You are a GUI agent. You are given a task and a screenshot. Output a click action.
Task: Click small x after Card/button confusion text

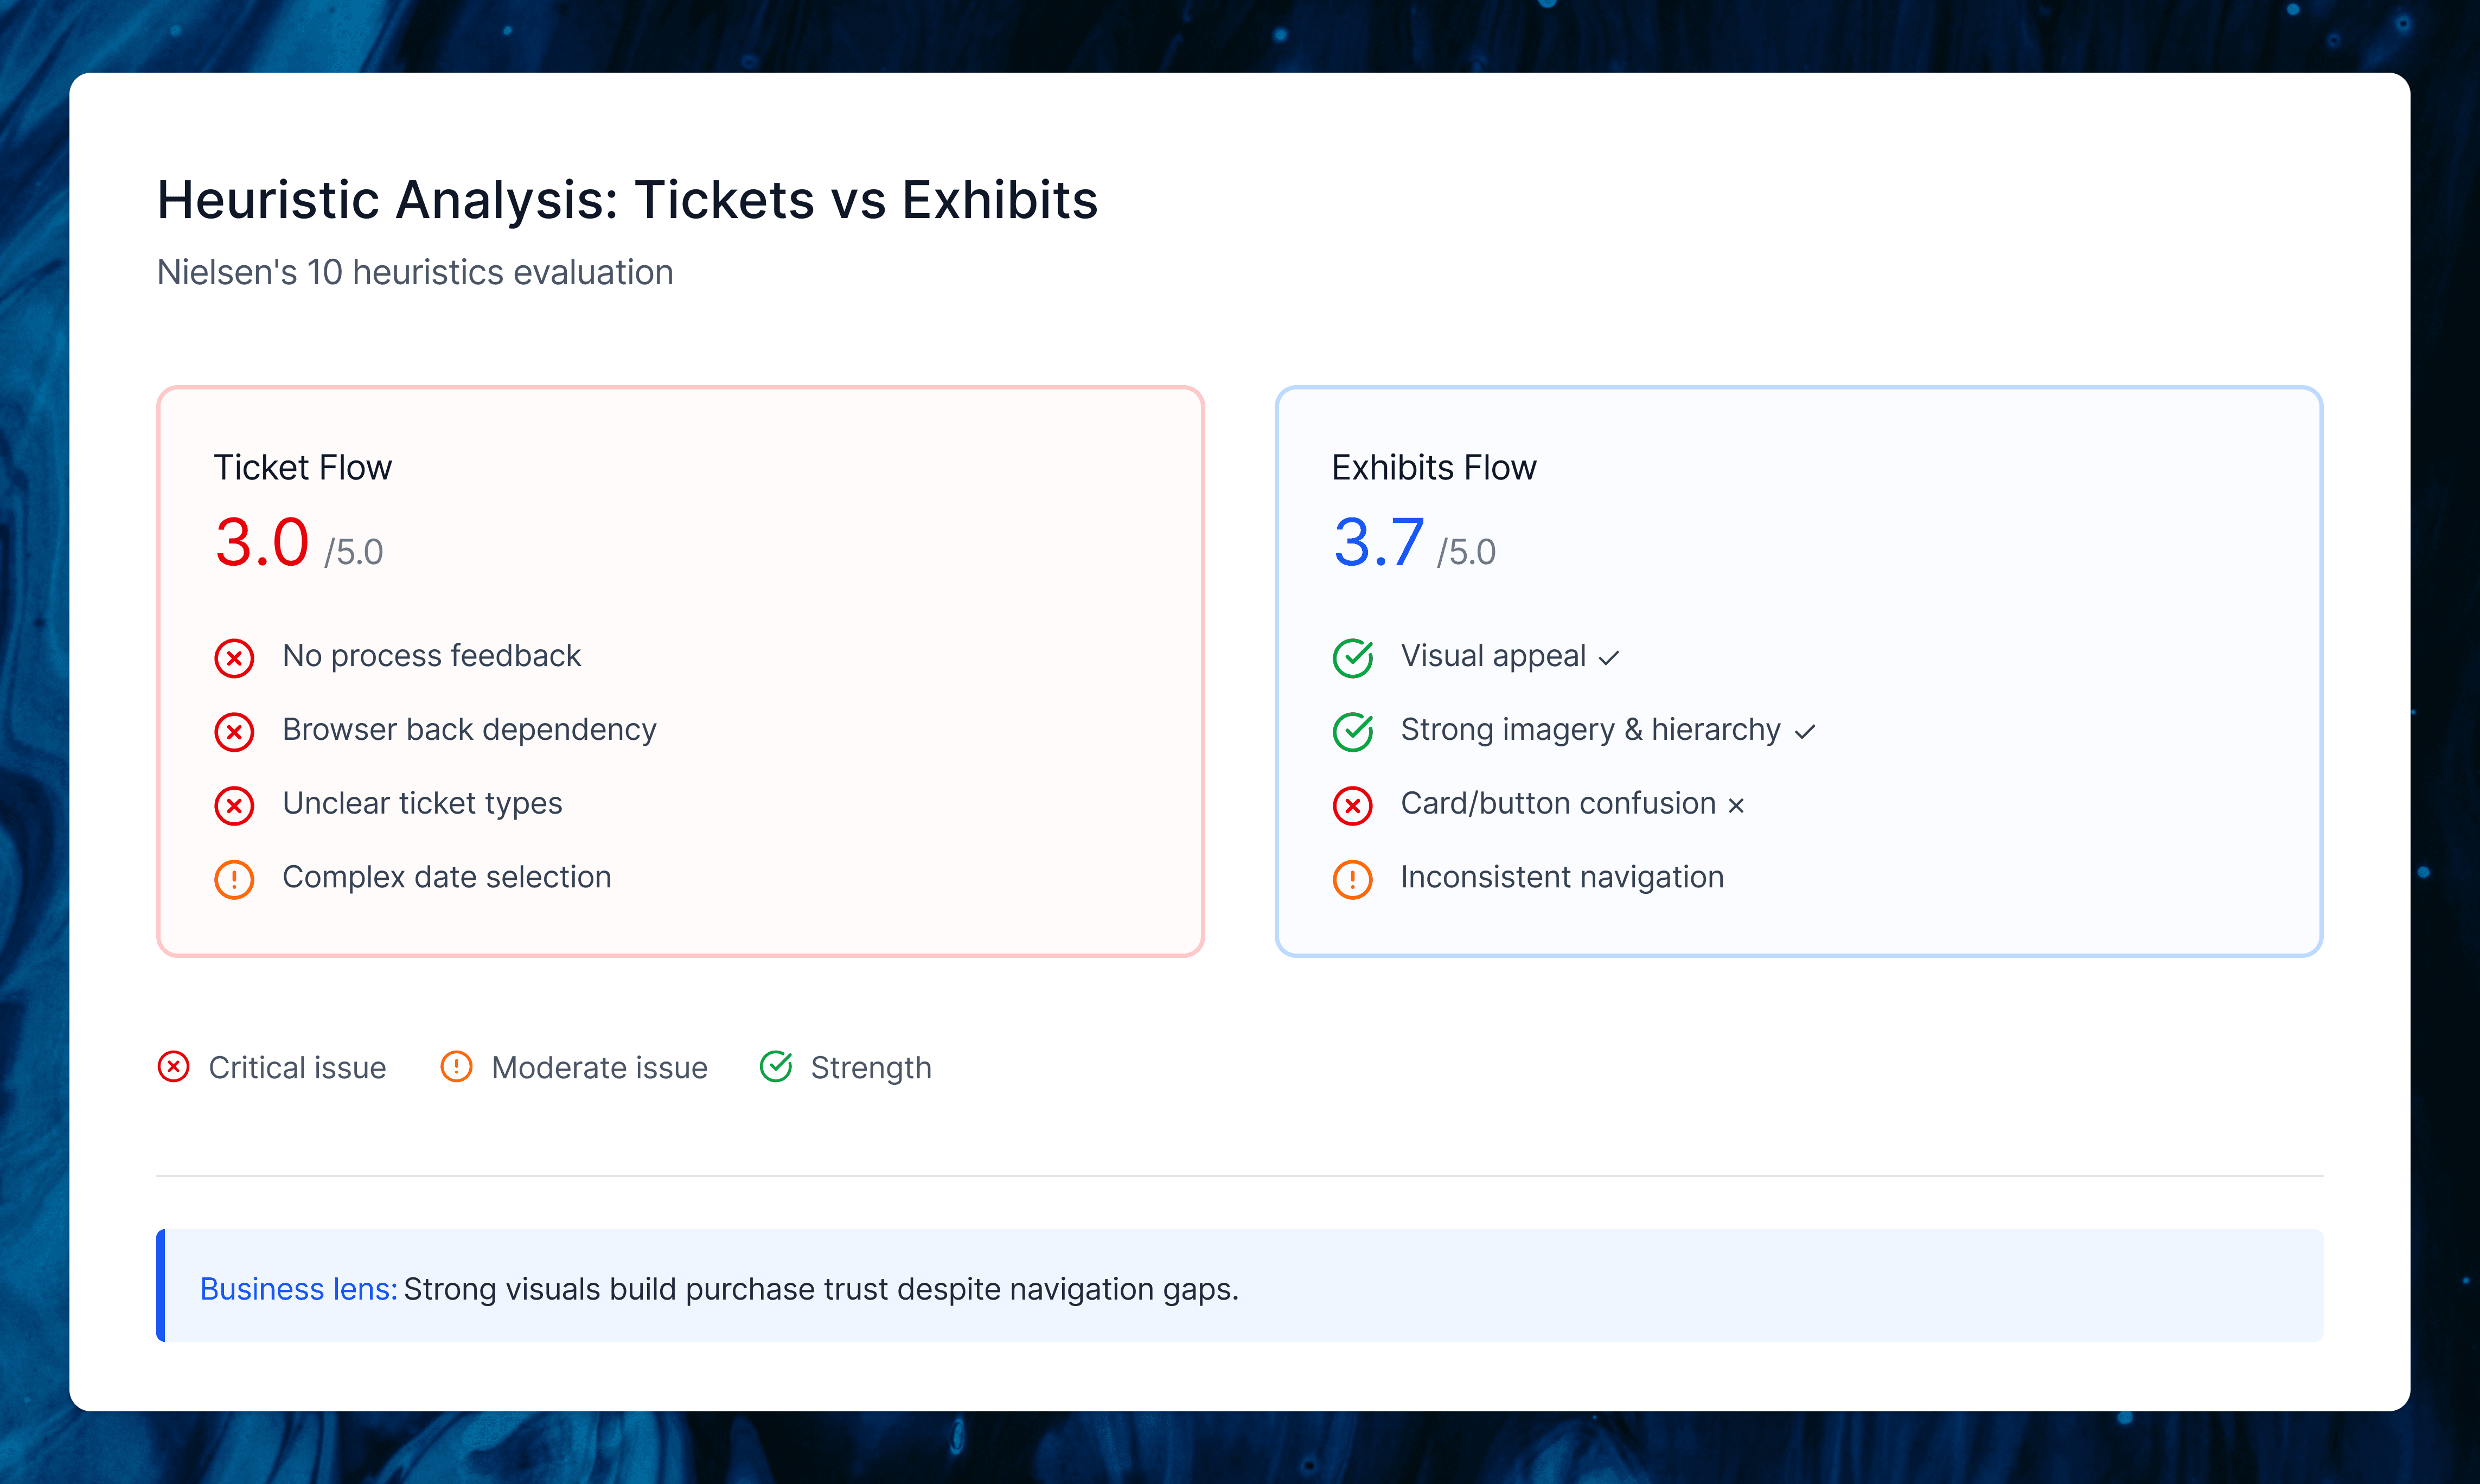(1736, 805)
